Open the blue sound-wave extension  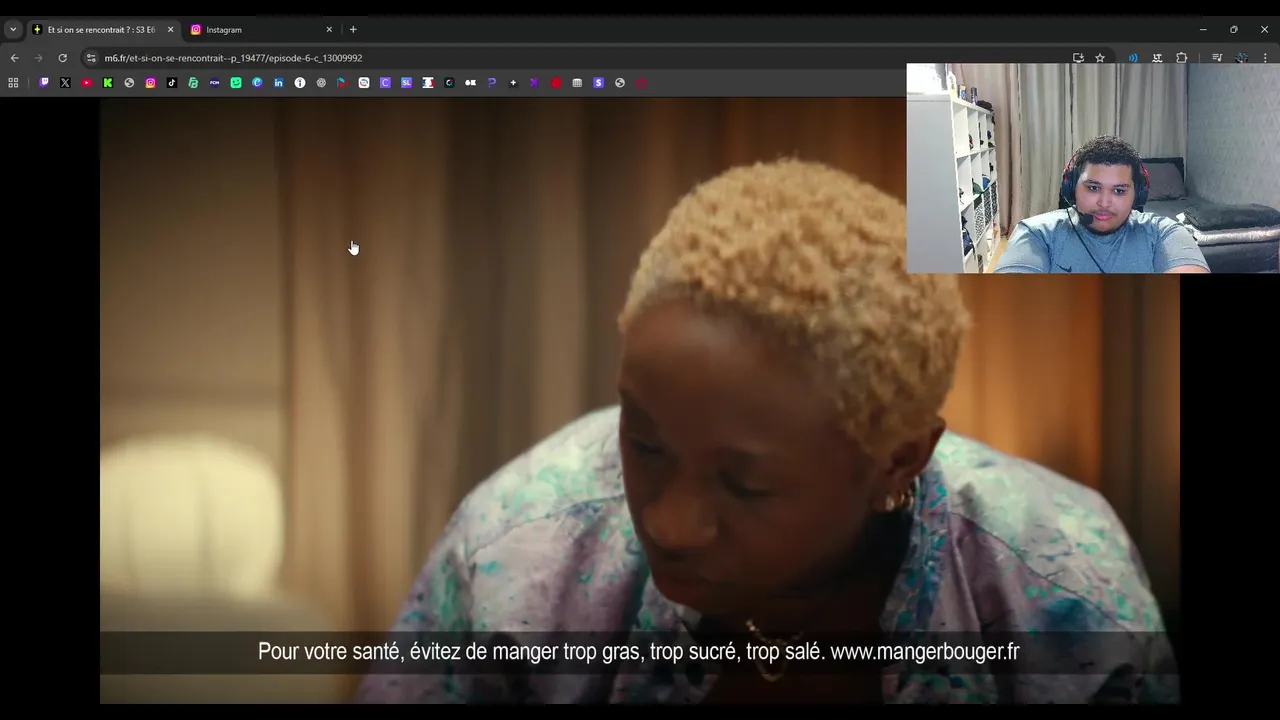click(1133, 58)
